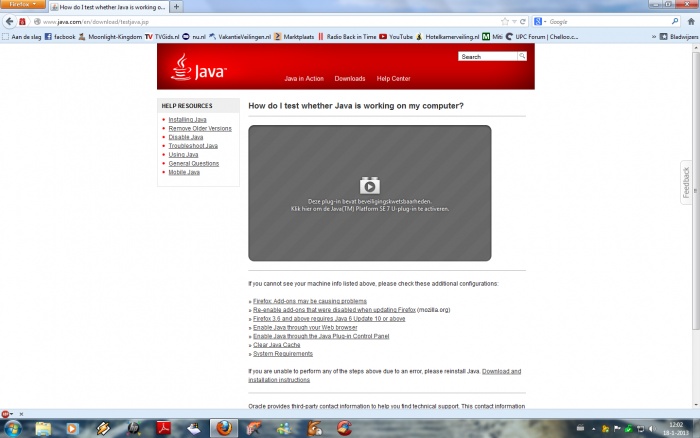Expand hidden bookmarks with double chevron
This screenshot has width=700, height=438.
point(654,37)
